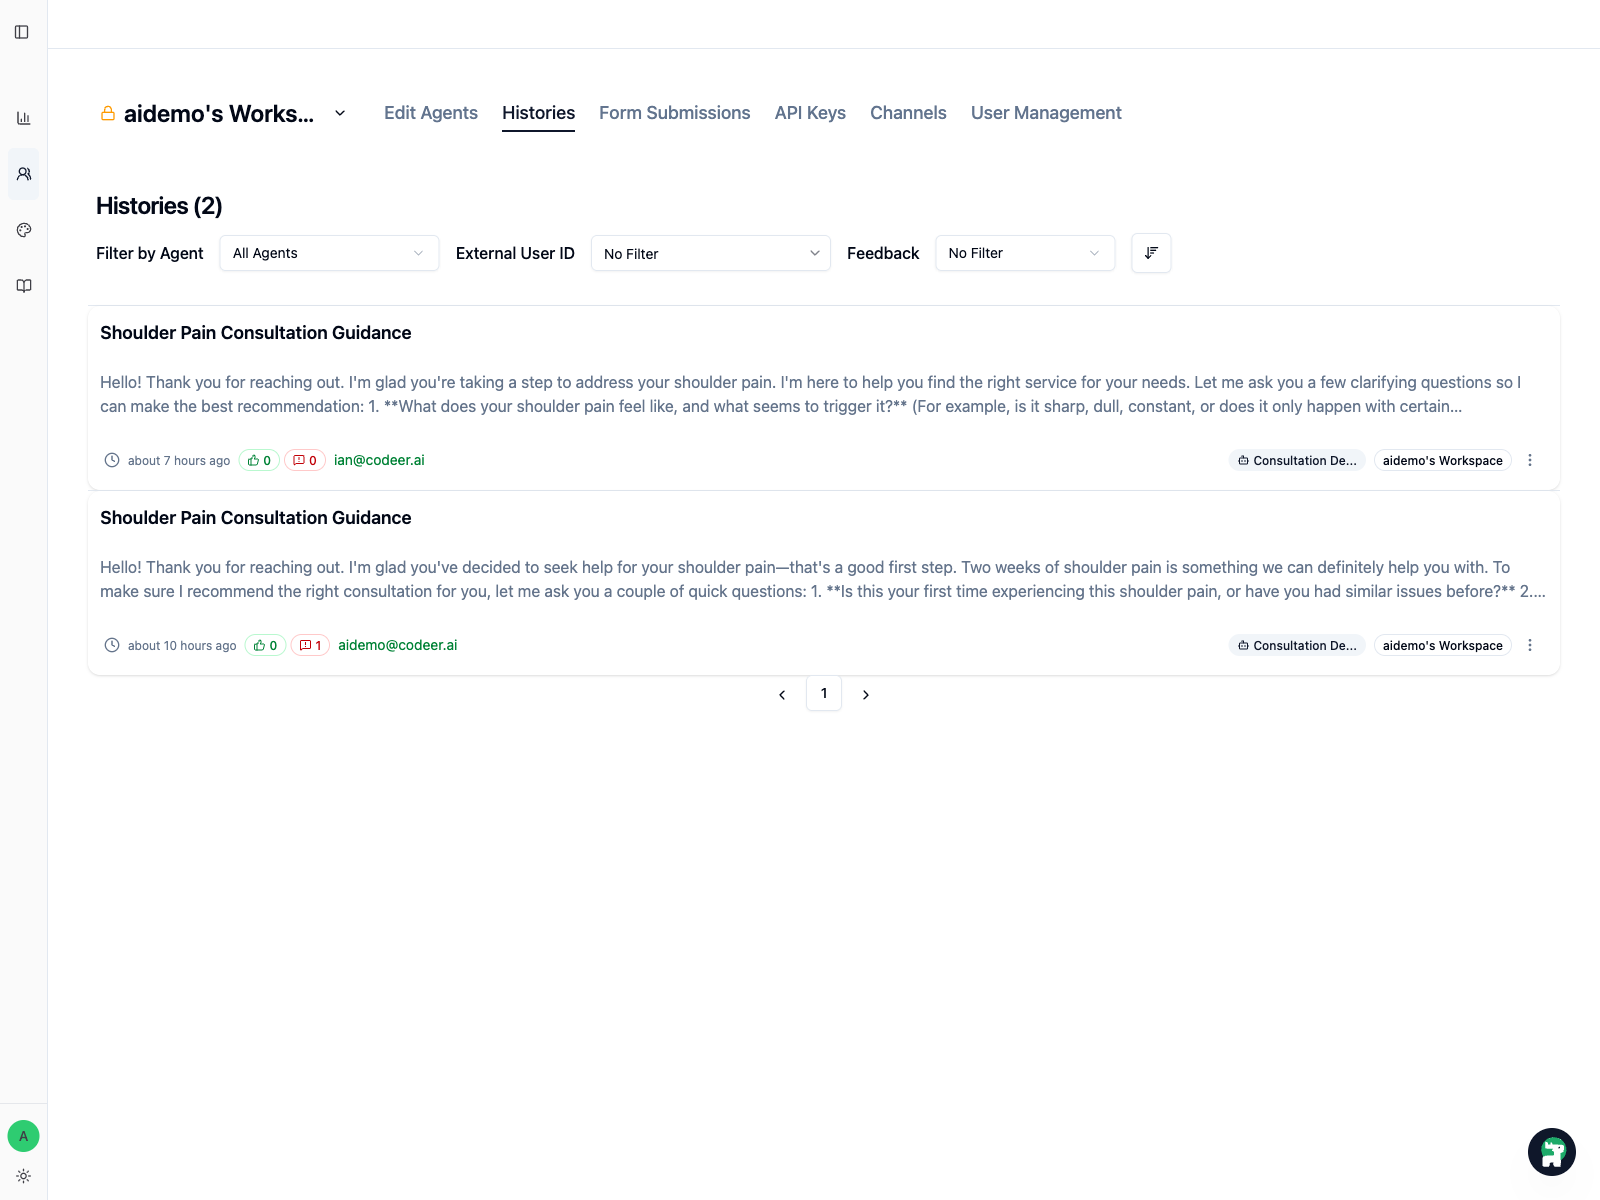Click the users icon in sidebar
1600x1200 pixels.
pyautogui.click(x=24, y=174)
